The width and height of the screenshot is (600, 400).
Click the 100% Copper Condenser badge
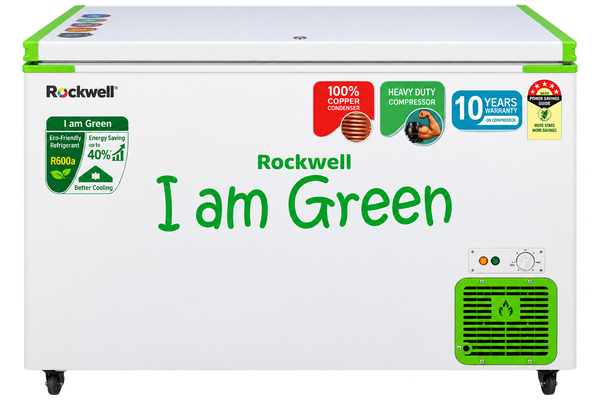point(343,111)
